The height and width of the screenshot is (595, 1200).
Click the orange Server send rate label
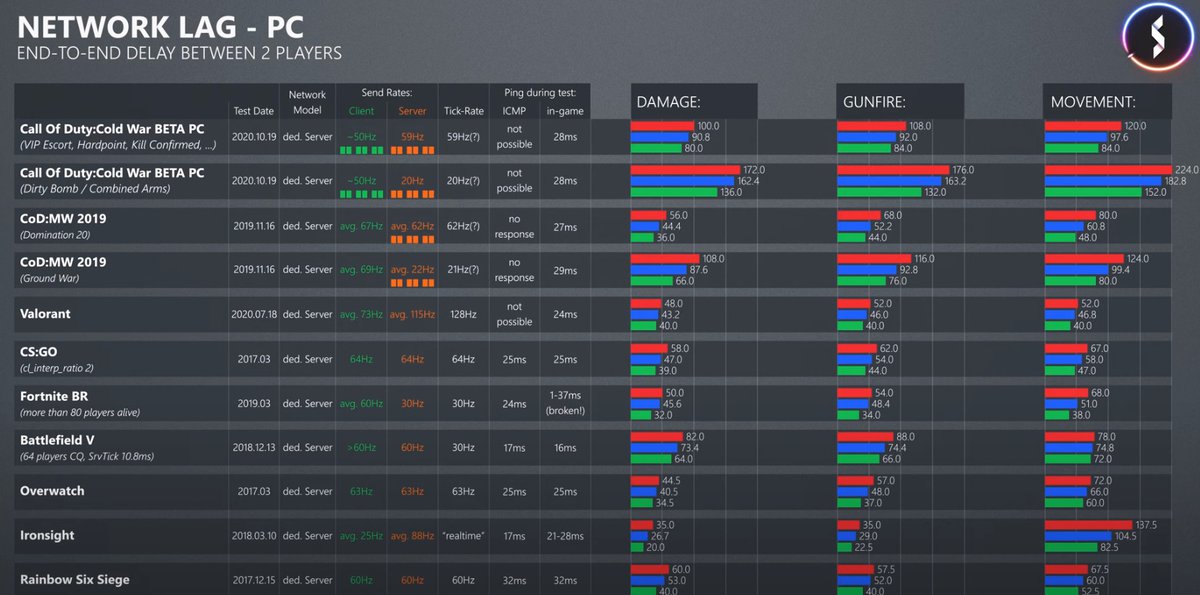[411, 111]
